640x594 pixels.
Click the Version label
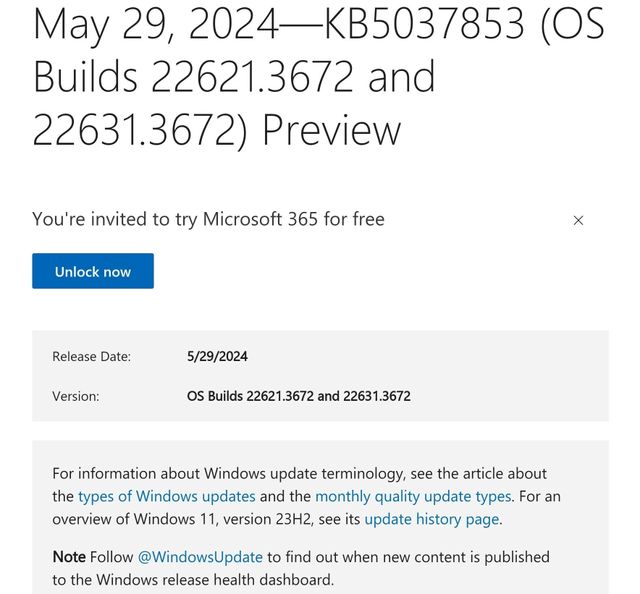76,396
